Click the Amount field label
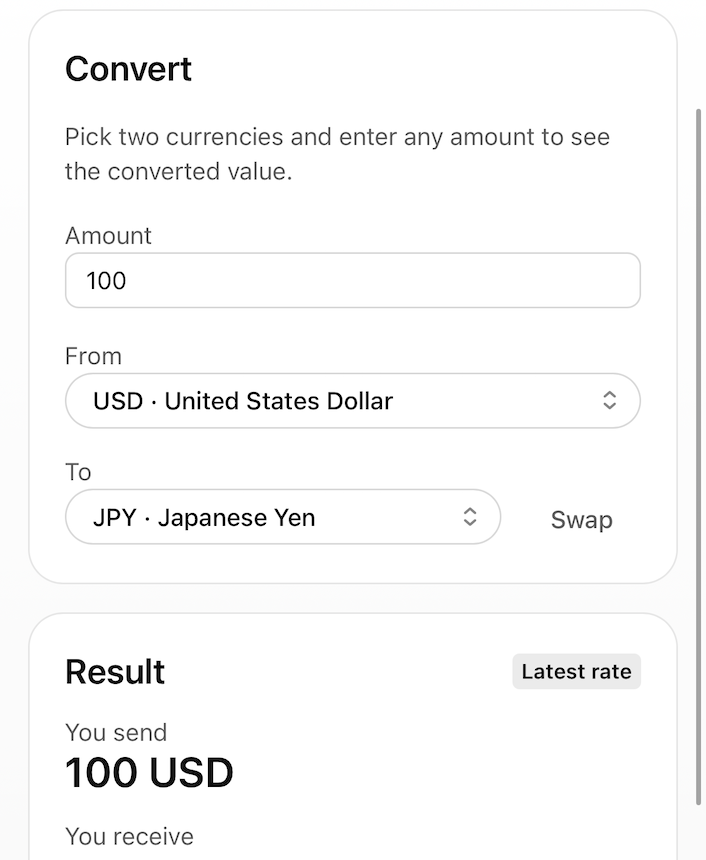Viewport: 706px width, 860px height. tap(108, 236)
